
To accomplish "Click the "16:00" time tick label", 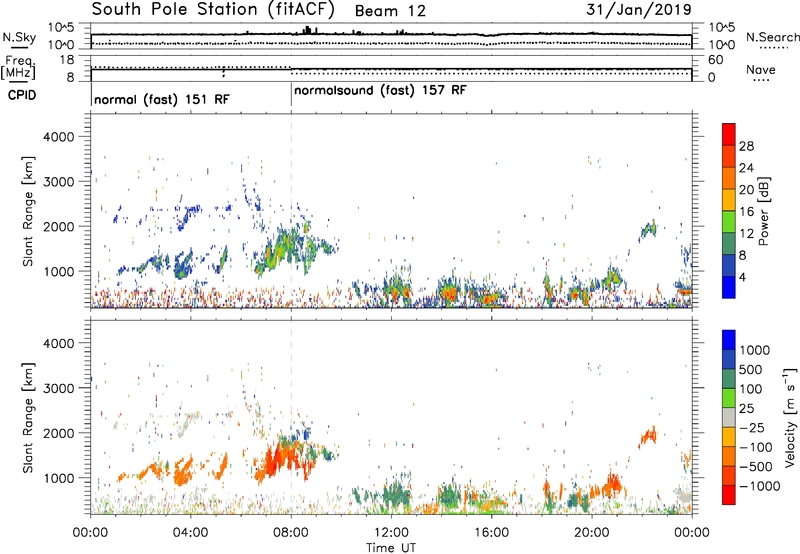I will [x=491, y=533].
